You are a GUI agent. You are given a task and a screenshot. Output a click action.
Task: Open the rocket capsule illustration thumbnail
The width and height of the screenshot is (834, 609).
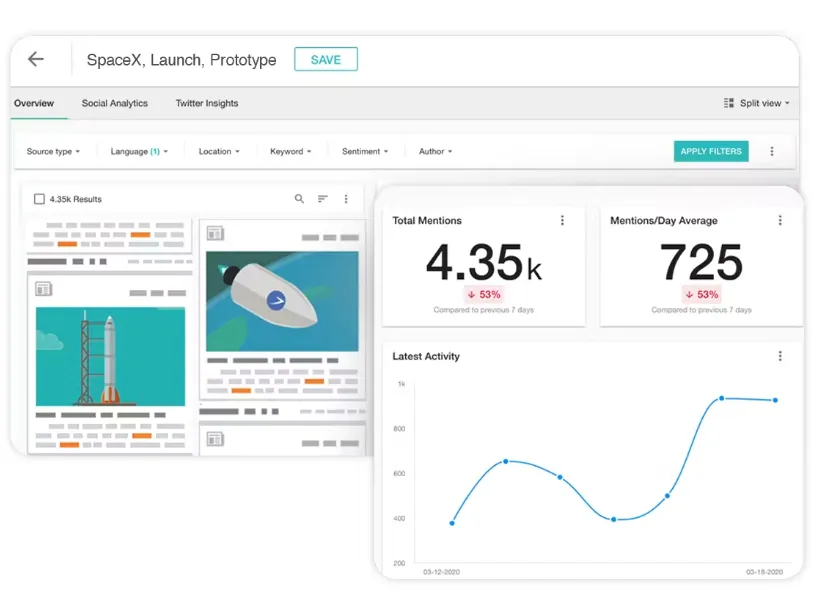click(x=282, y=302)
